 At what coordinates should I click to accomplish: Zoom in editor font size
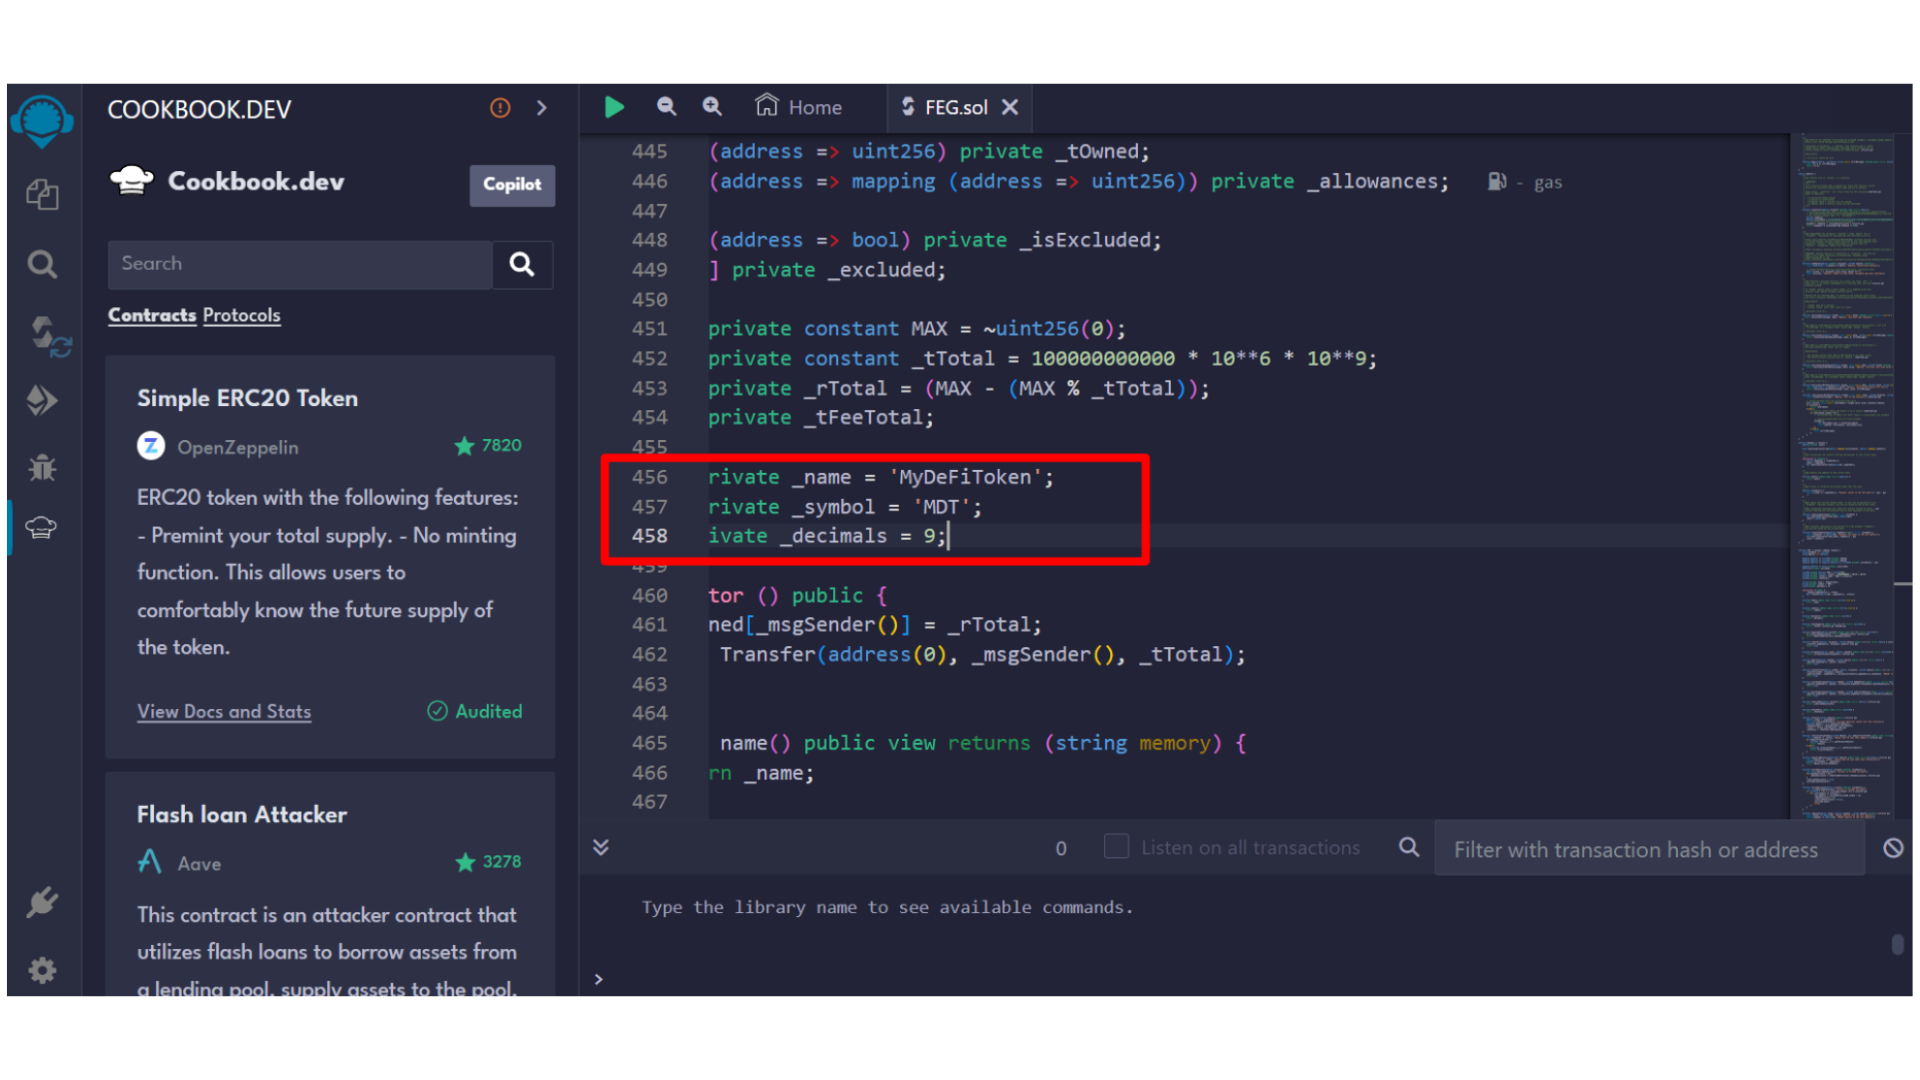coord(712,106)
